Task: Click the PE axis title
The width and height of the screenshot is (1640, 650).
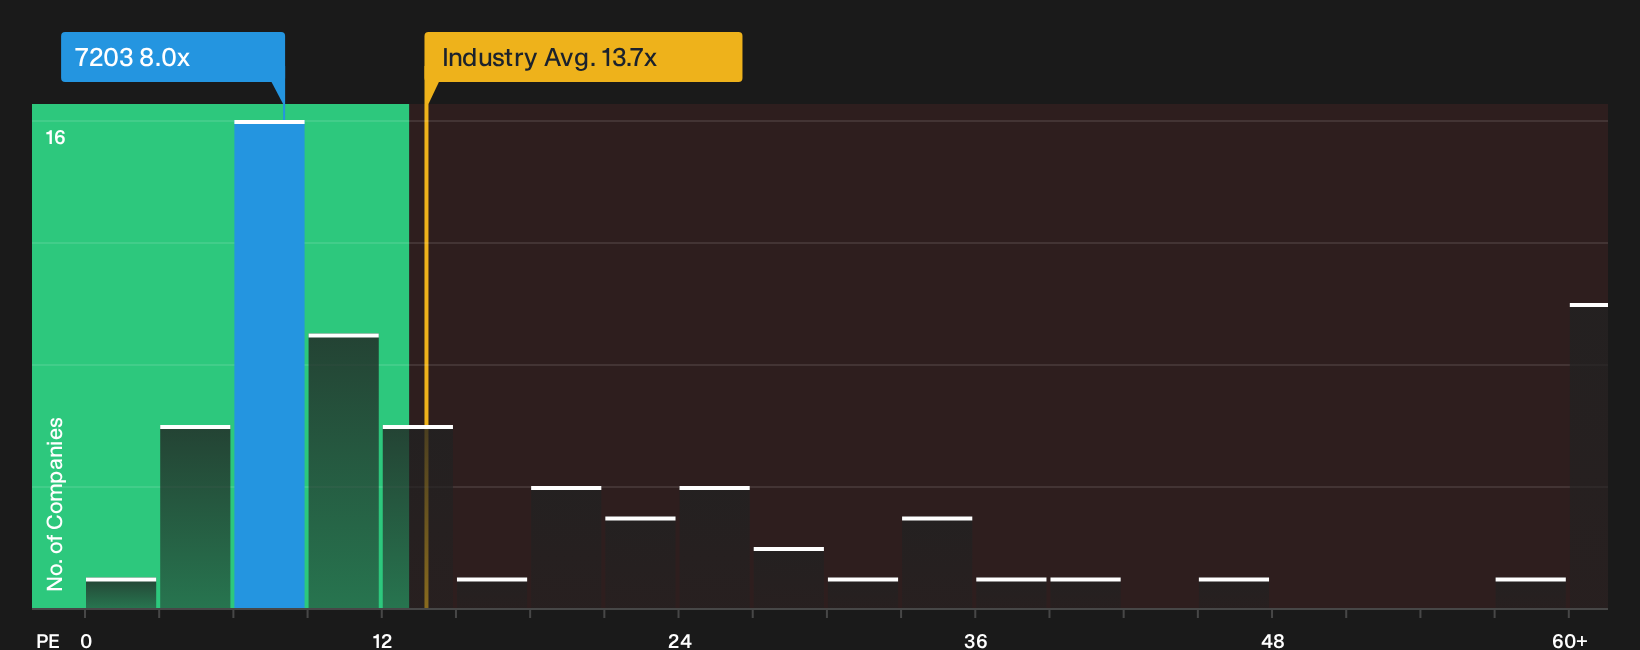Action: pyautogui.click(x=48, y=640)
